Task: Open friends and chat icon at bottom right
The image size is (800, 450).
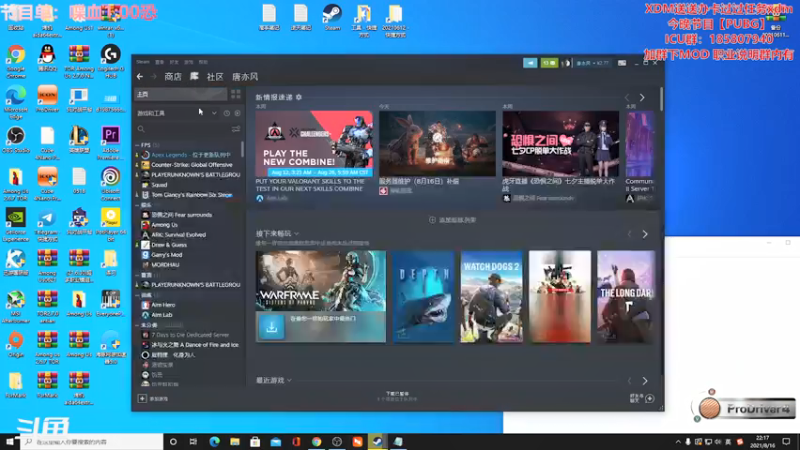Action: pyautogui.click(x=649, y=398)
